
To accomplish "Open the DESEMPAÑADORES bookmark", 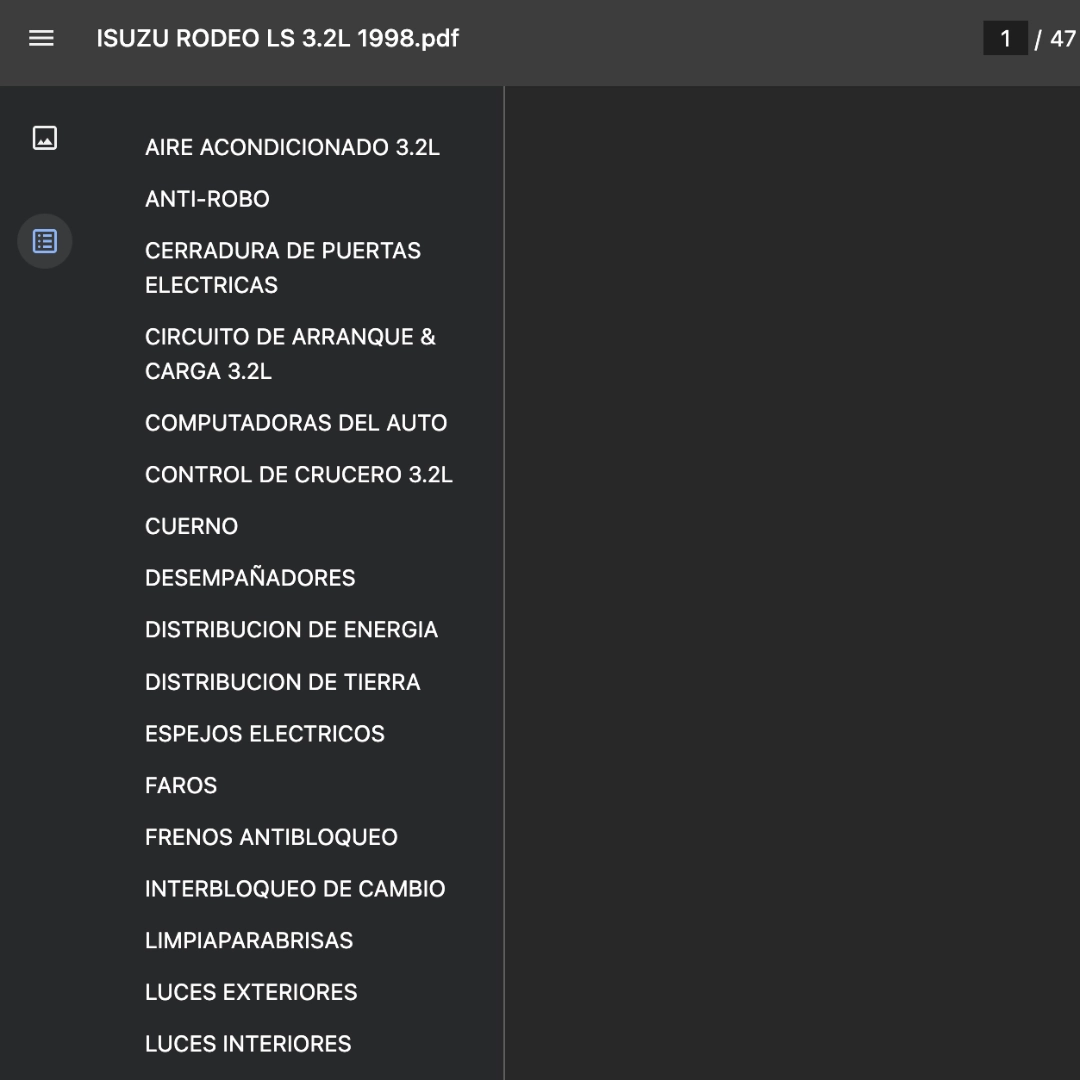I will click(250, 578).
